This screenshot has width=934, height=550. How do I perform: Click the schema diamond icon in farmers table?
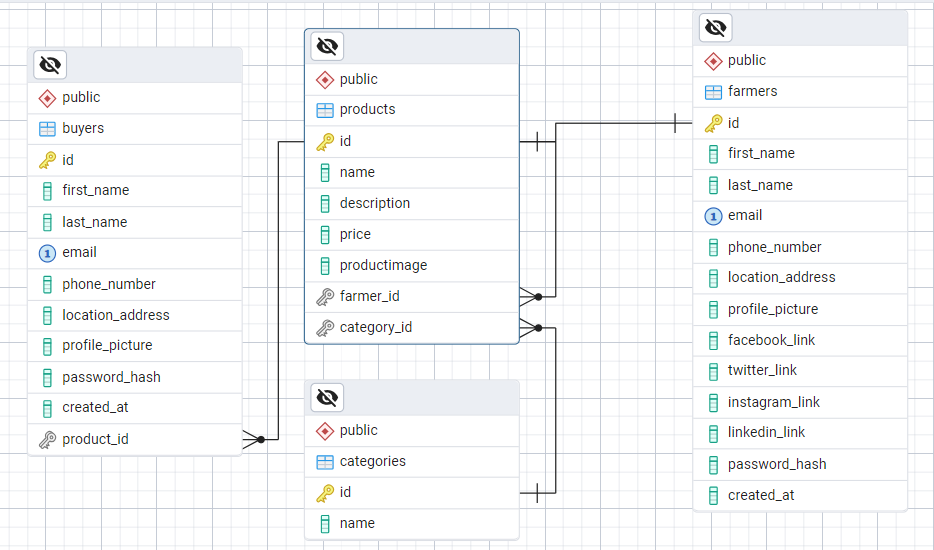click(713, 61)
